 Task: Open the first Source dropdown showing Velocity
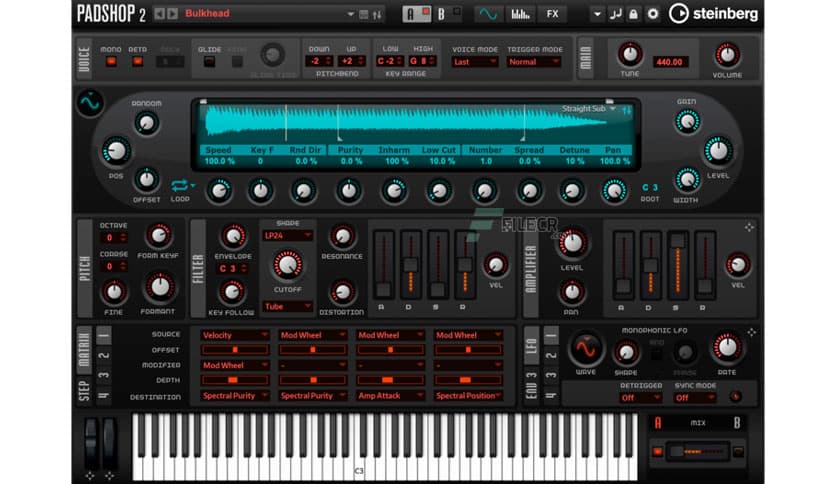coord(235,335)
